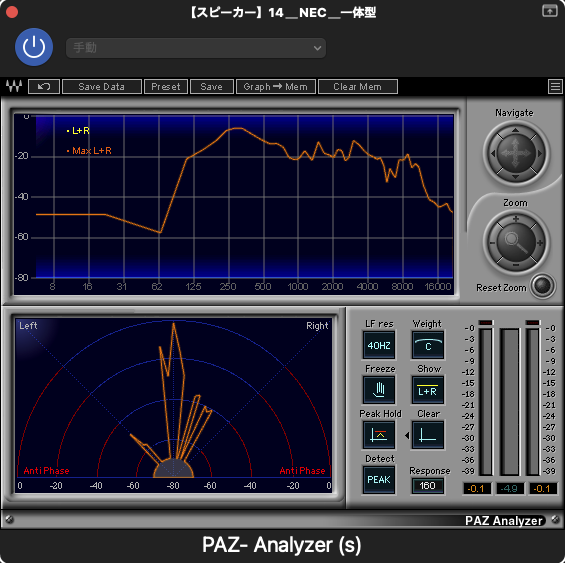Image resolution: width=565 pixels, height=563 pixels.
Task: Click the right level meter bar
Action: click(533, 402)
